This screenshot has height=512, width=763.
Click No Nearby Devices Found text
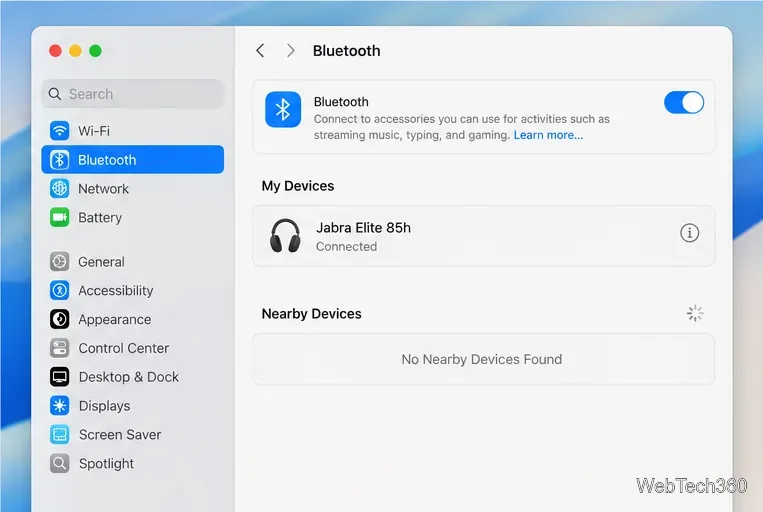[482, 359]
